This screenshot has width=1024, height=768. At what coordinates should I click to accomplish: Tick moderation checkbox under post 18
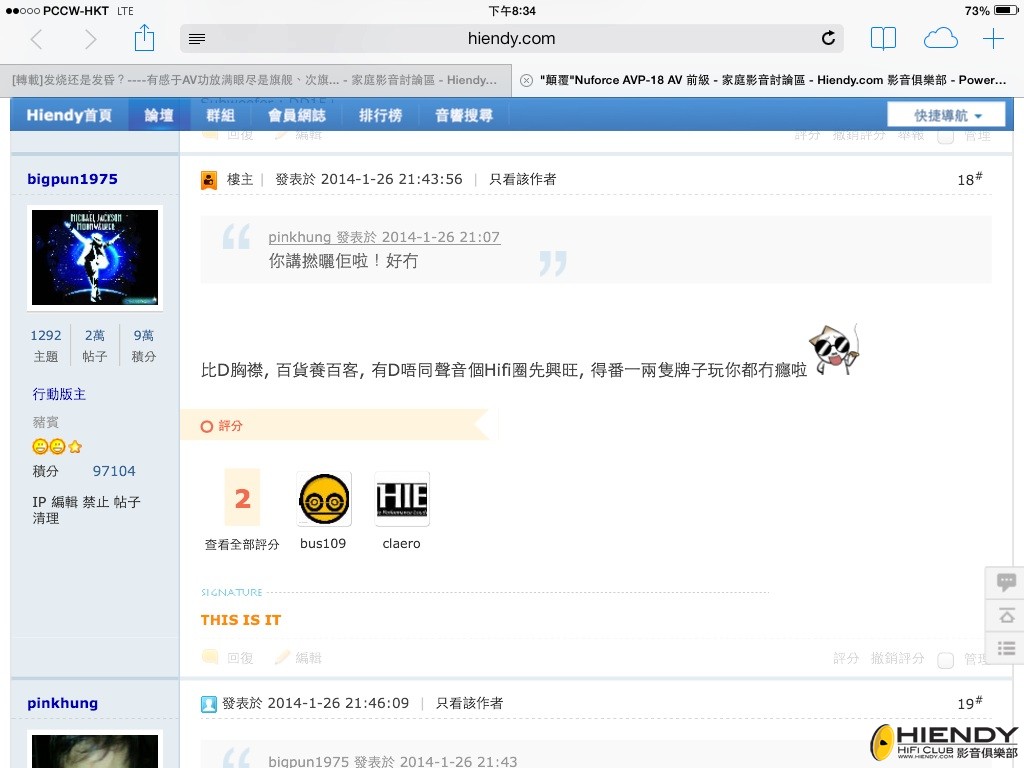(x=945, y=660)
